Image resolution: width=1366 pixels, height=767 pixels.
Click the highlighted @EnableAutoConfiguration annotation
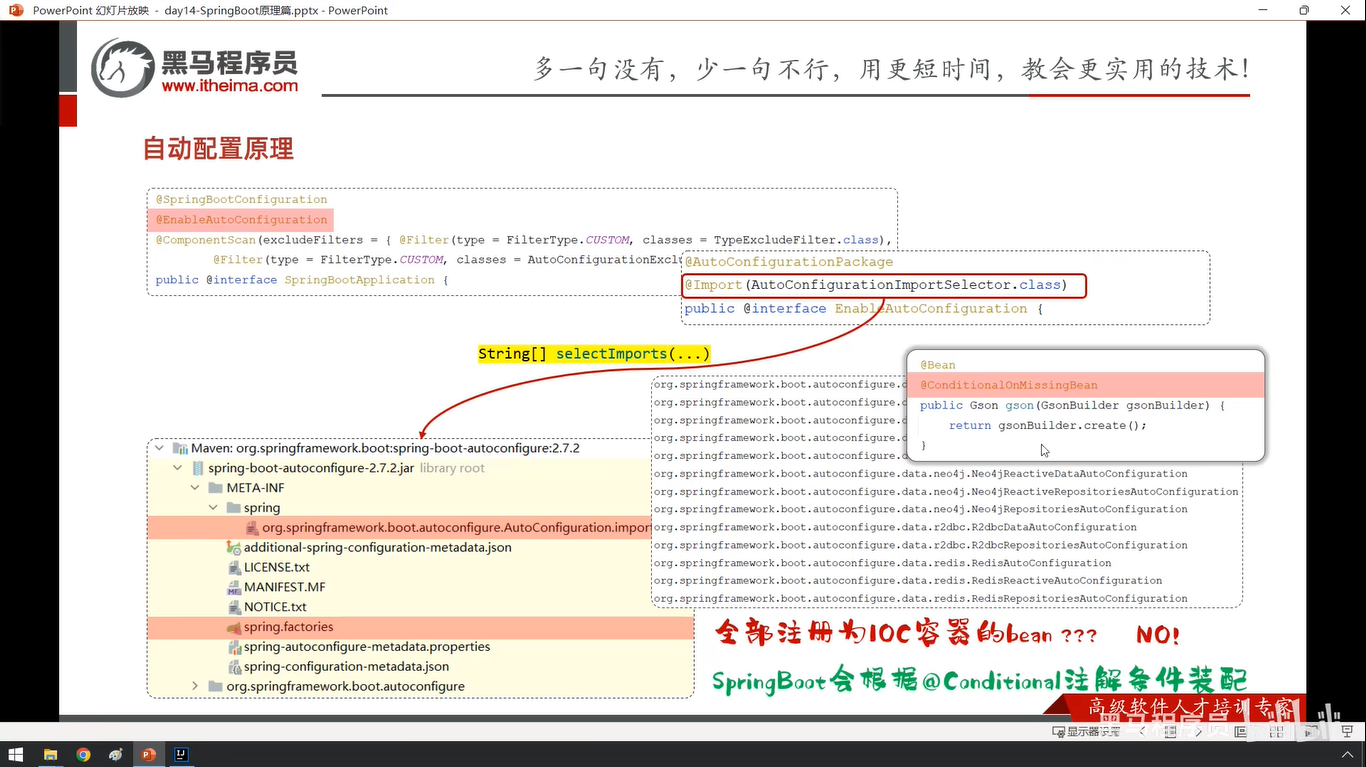(241, 220)
